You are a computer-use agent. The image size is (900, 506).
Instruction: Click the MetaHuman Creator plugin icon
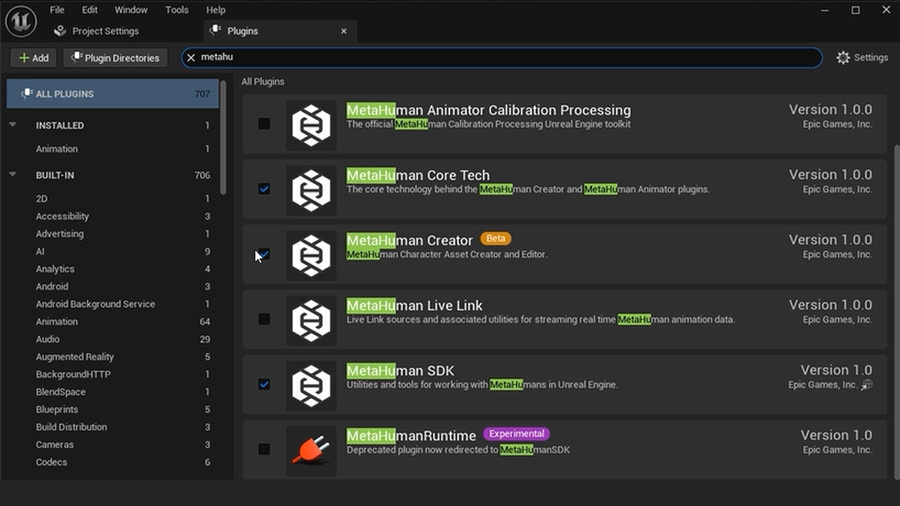[x=311, y=255]
